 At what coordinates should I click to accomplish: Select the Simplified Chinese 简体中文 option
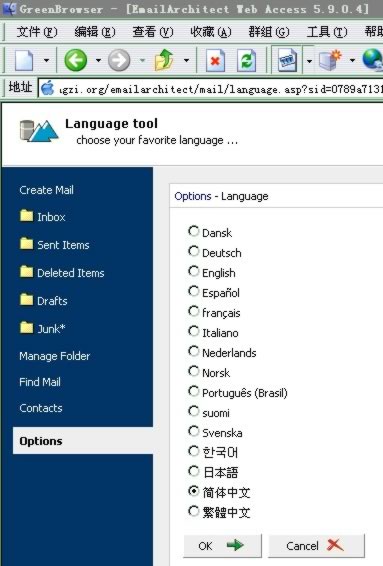coord(193,491)
